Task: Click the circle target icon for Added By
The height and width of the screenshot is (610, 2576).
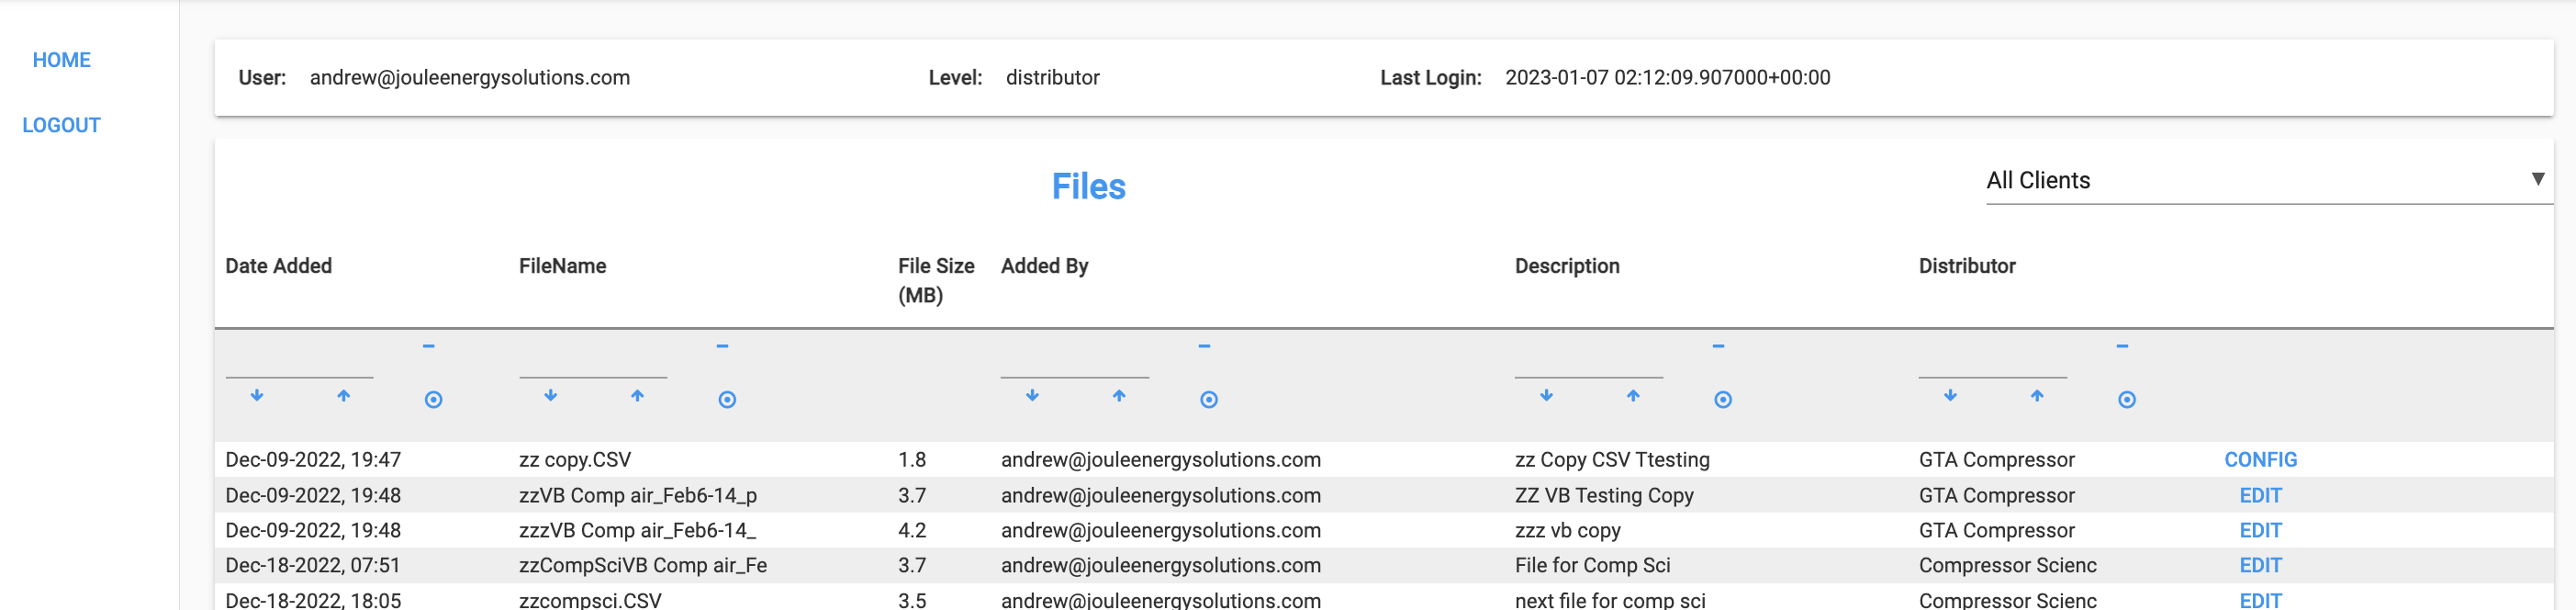Action: 1209,400
